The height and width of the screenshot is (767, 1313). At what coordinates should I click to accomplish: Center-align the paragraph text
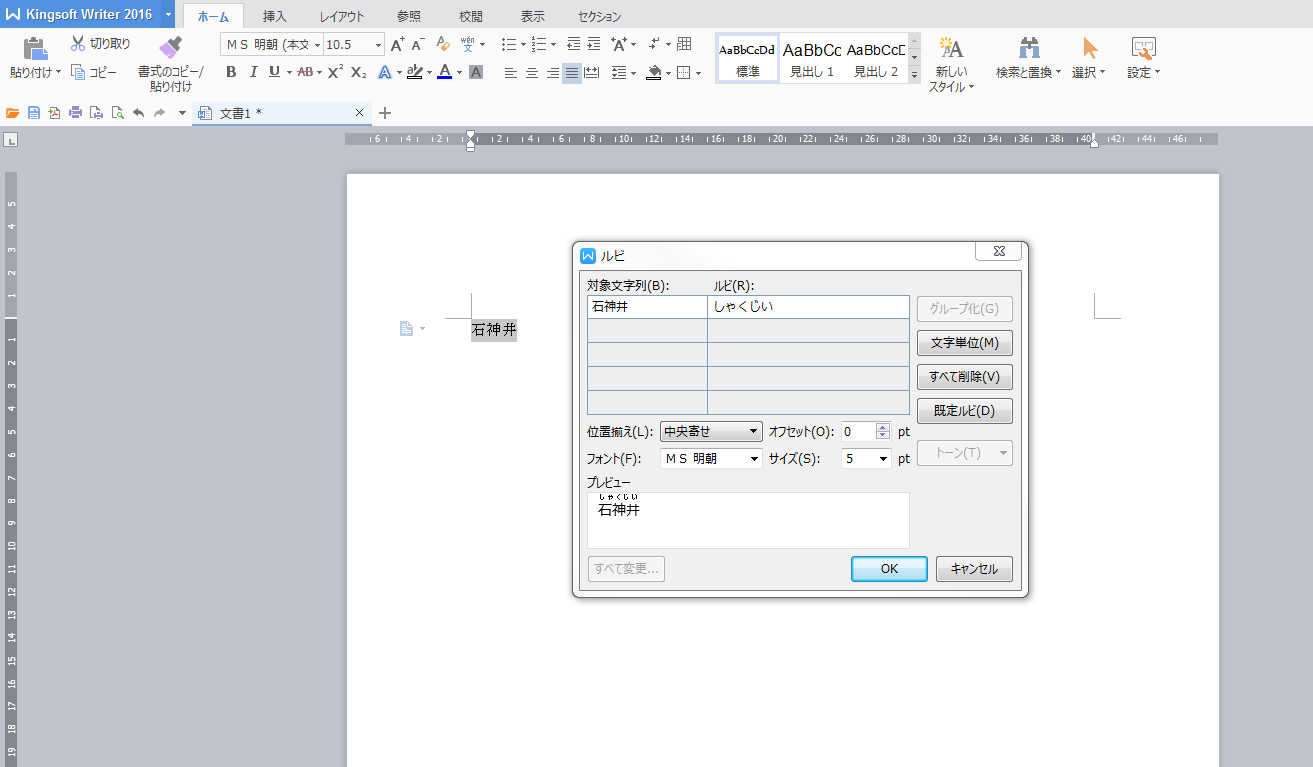click(531, 72)
